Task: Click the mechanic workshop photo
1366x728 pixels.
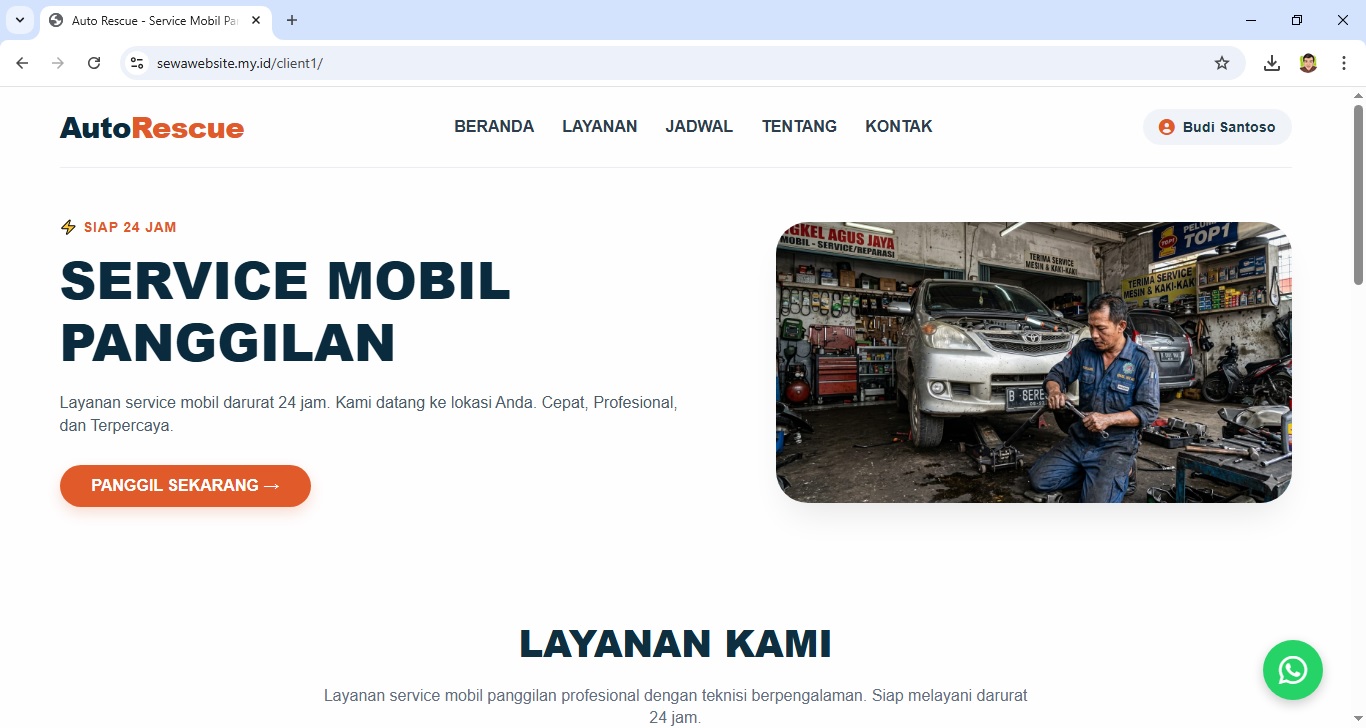Action: click(1034, 362)
